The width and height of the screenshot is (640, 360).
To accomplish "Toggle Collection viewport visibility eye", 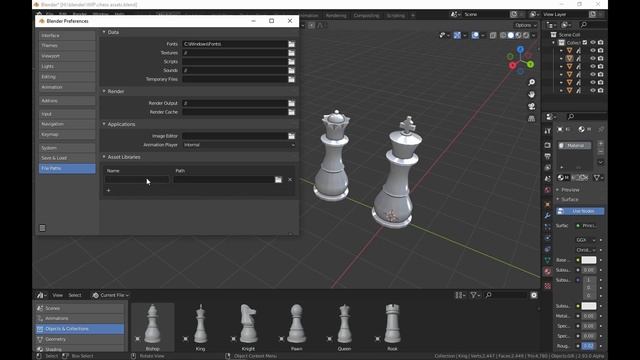I will click(x=593, y=42).
